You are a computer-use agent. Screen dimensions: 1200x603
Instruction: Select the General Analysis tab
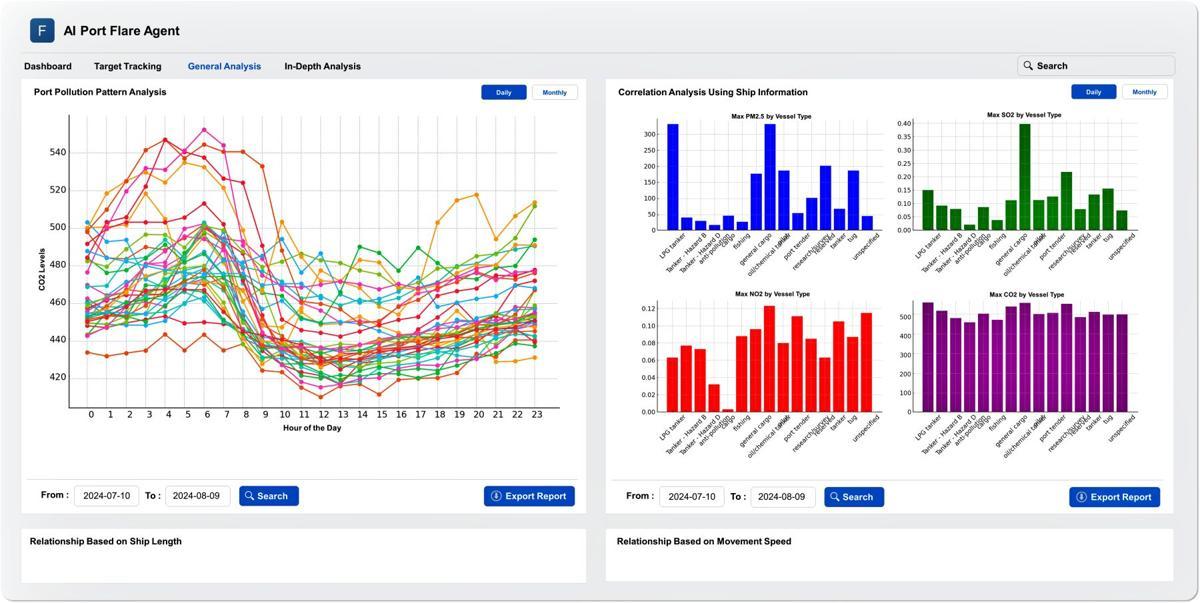pyautogui.click(x=224, y=66)
